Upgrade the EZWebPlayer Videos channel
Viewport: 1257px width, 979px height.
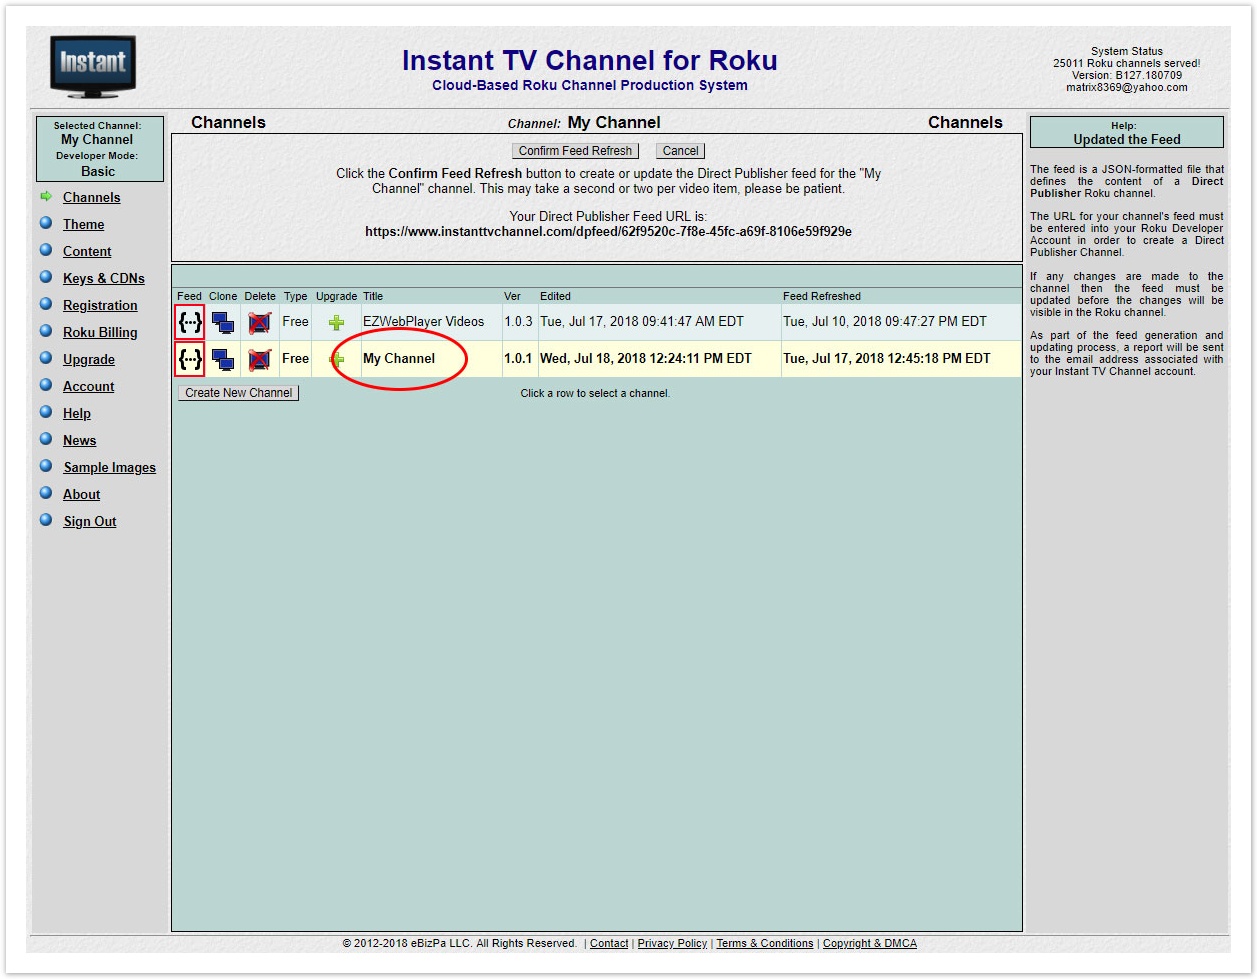336,323
